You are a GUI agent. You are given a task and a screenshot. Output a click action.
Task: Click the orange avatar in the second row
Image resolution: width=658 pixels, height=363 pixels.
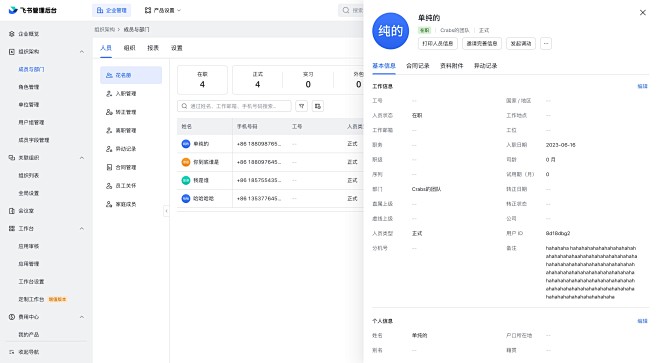[x=186, y=162]
